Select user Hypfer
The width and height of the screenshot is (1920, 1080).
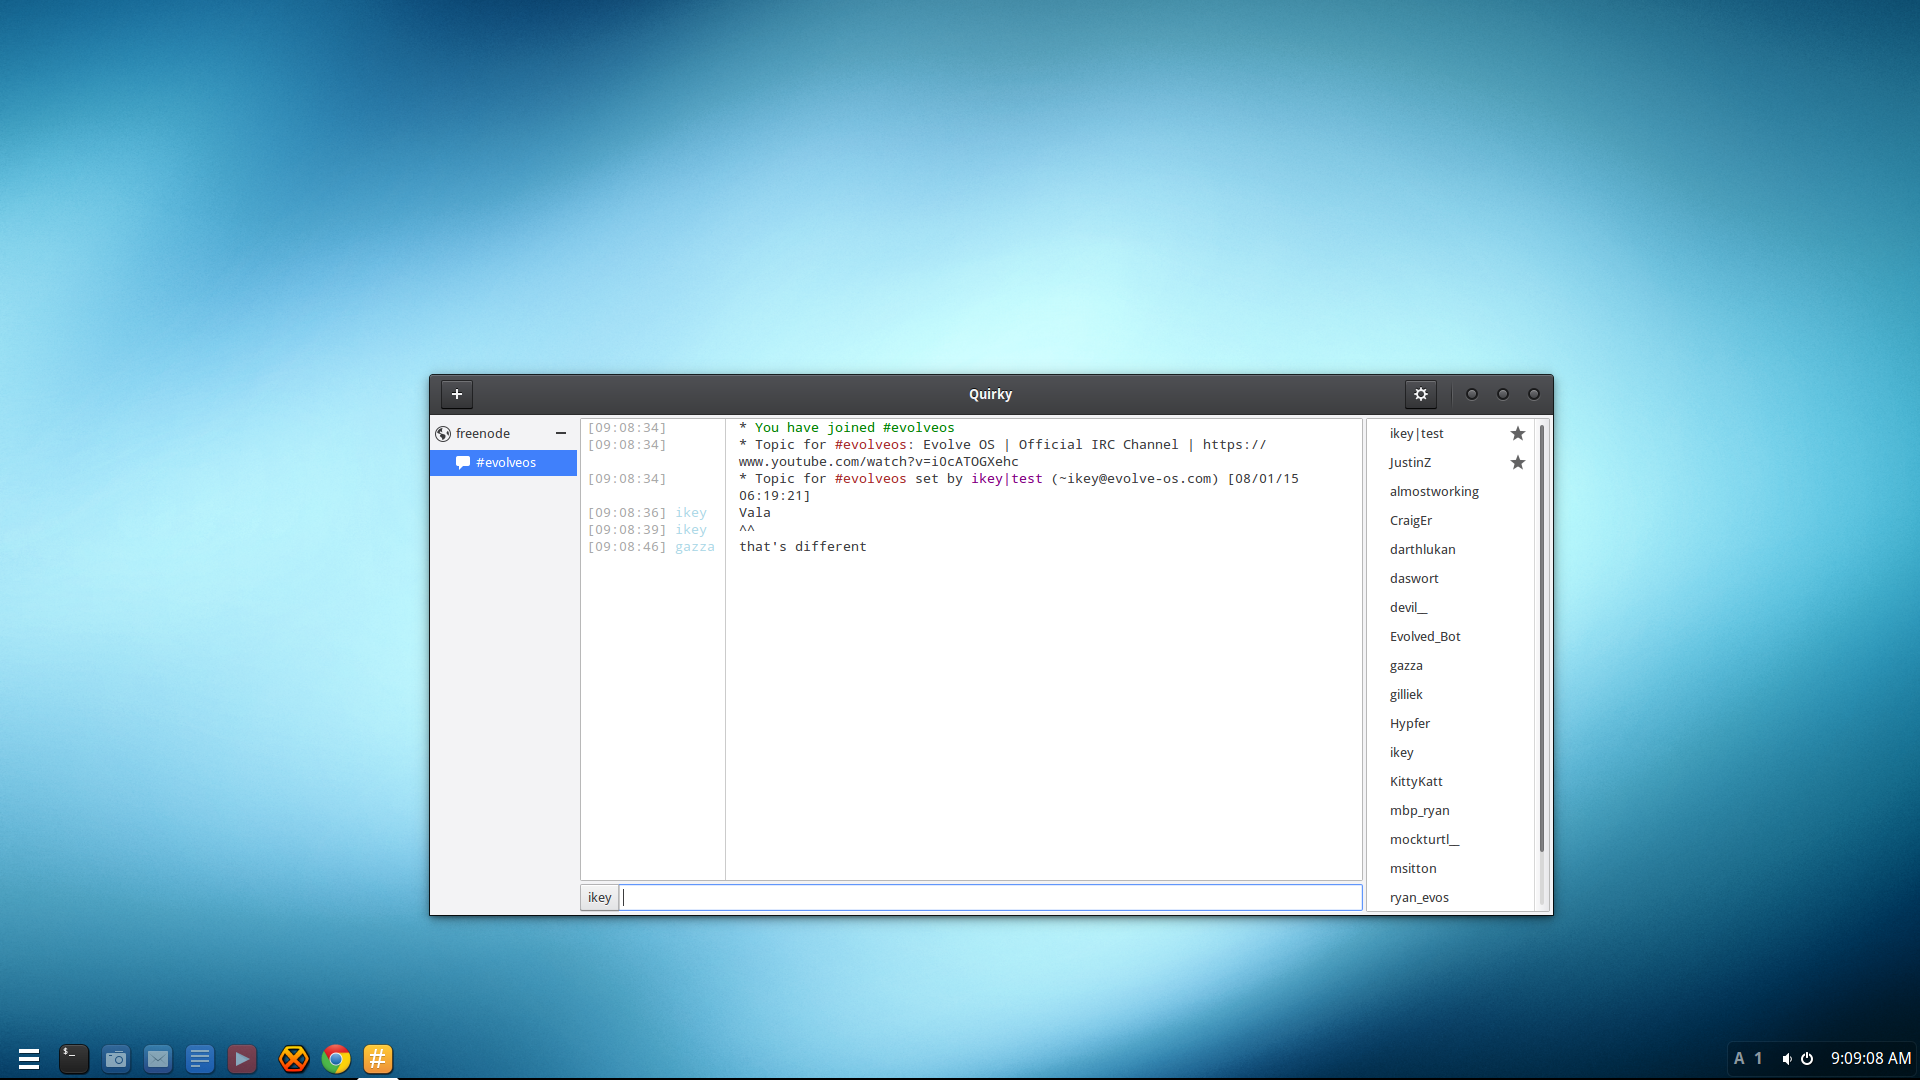pos(1410,723)
